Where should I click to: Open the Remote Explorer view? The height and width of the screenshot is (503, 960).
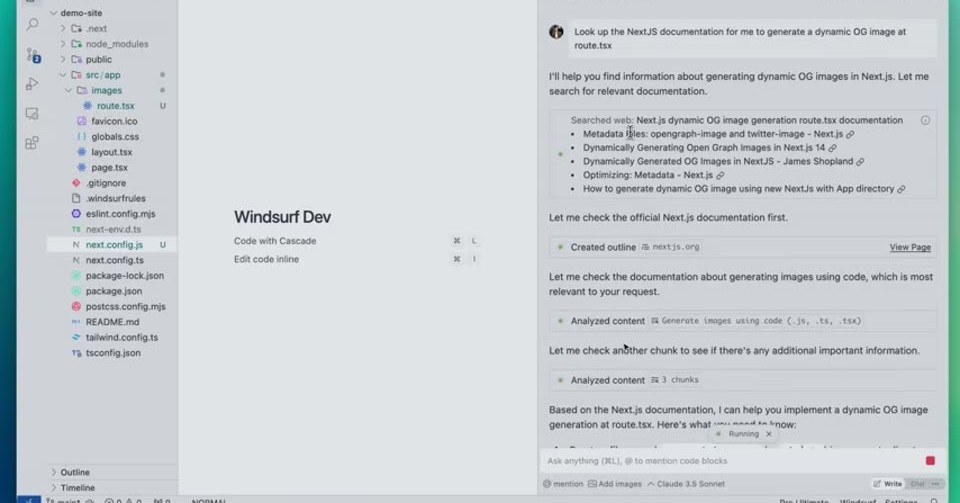32,113
